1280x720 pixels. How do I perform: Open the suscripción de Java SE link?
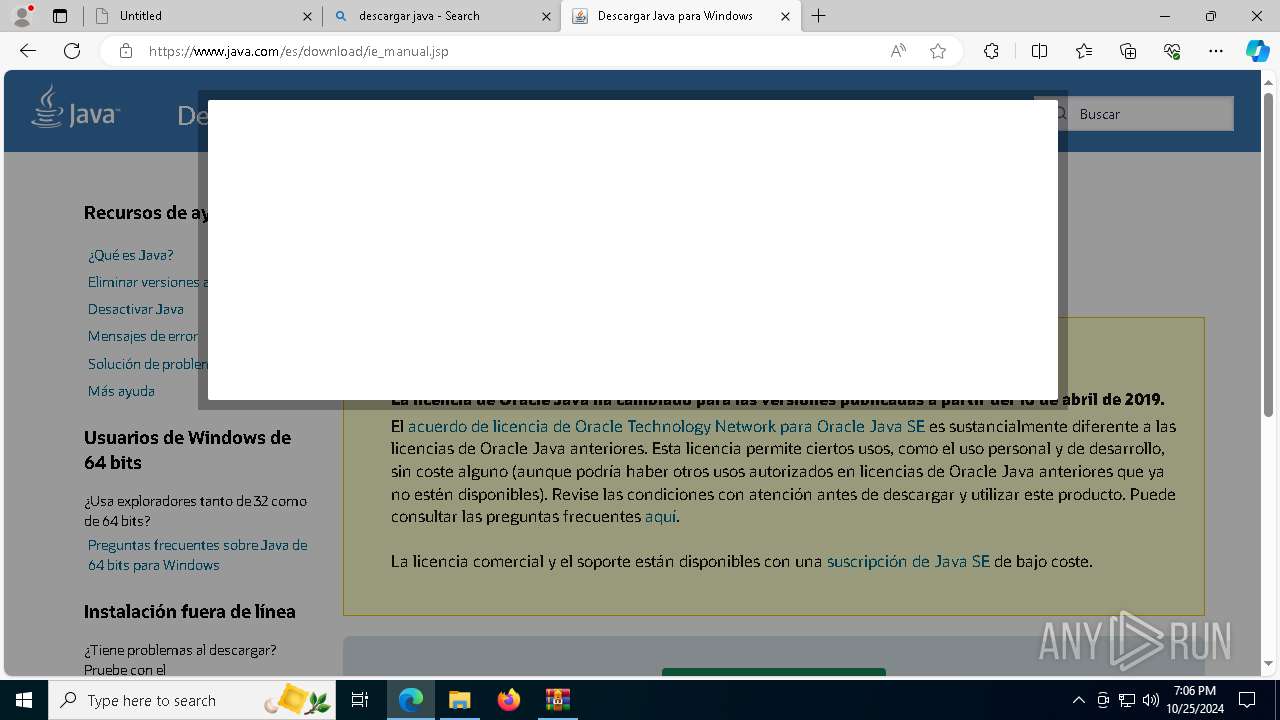tap(908, 562)
